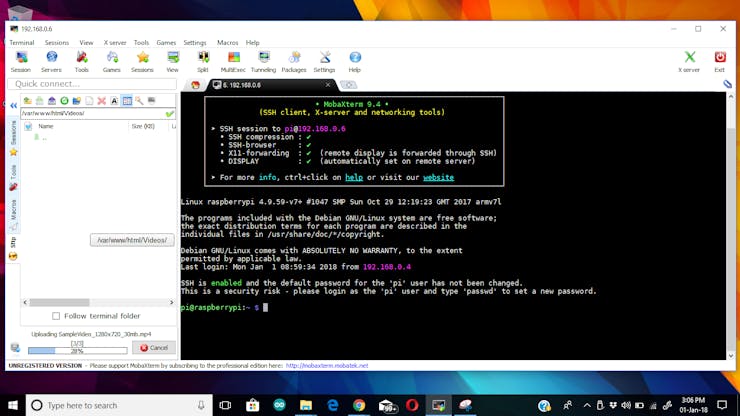Sort file list by Size column
Screen dimensions: 740x416
click(143, 126)
